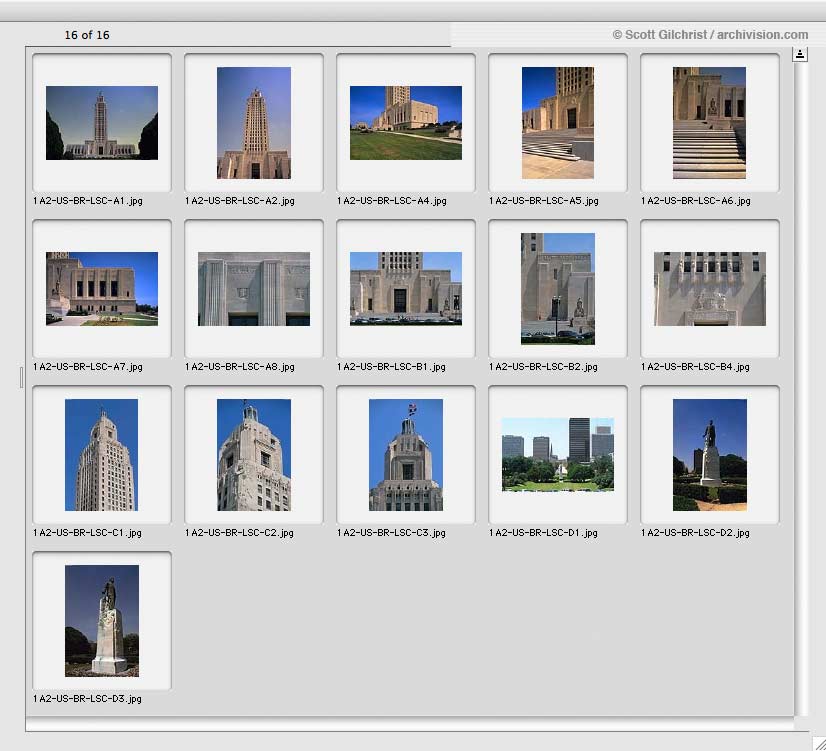Select thumbnail 1A2-US-BR-LSC-C1.jpg
Screen dimensions: 826x751
click(x=102, y=455)
